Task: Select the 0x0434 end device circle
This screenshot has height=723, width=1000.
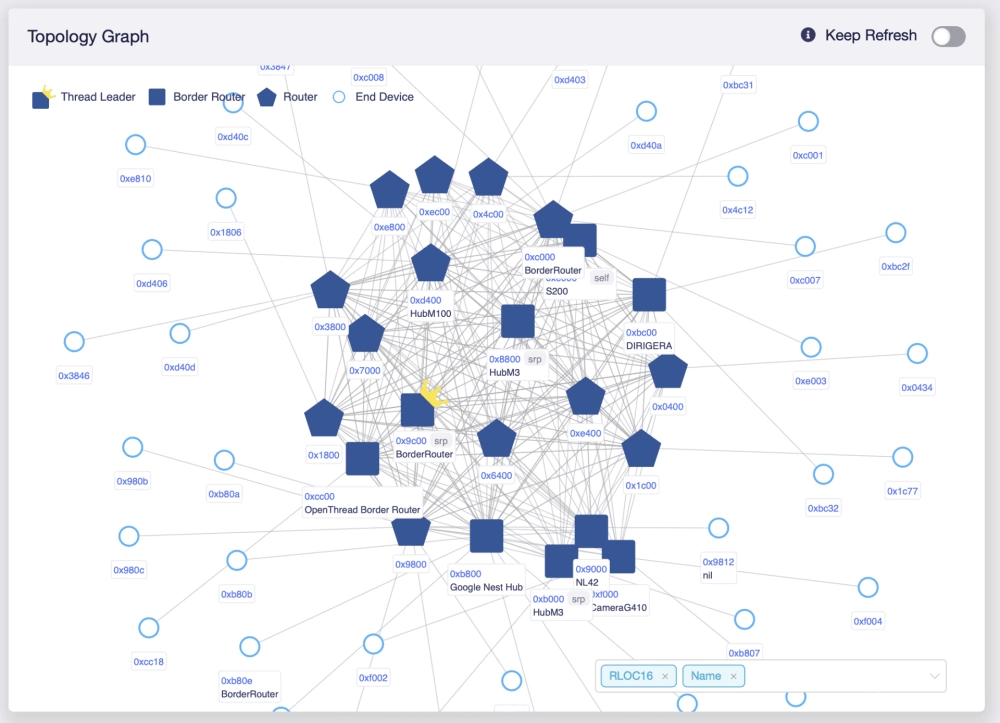Action: coord(917,353)
